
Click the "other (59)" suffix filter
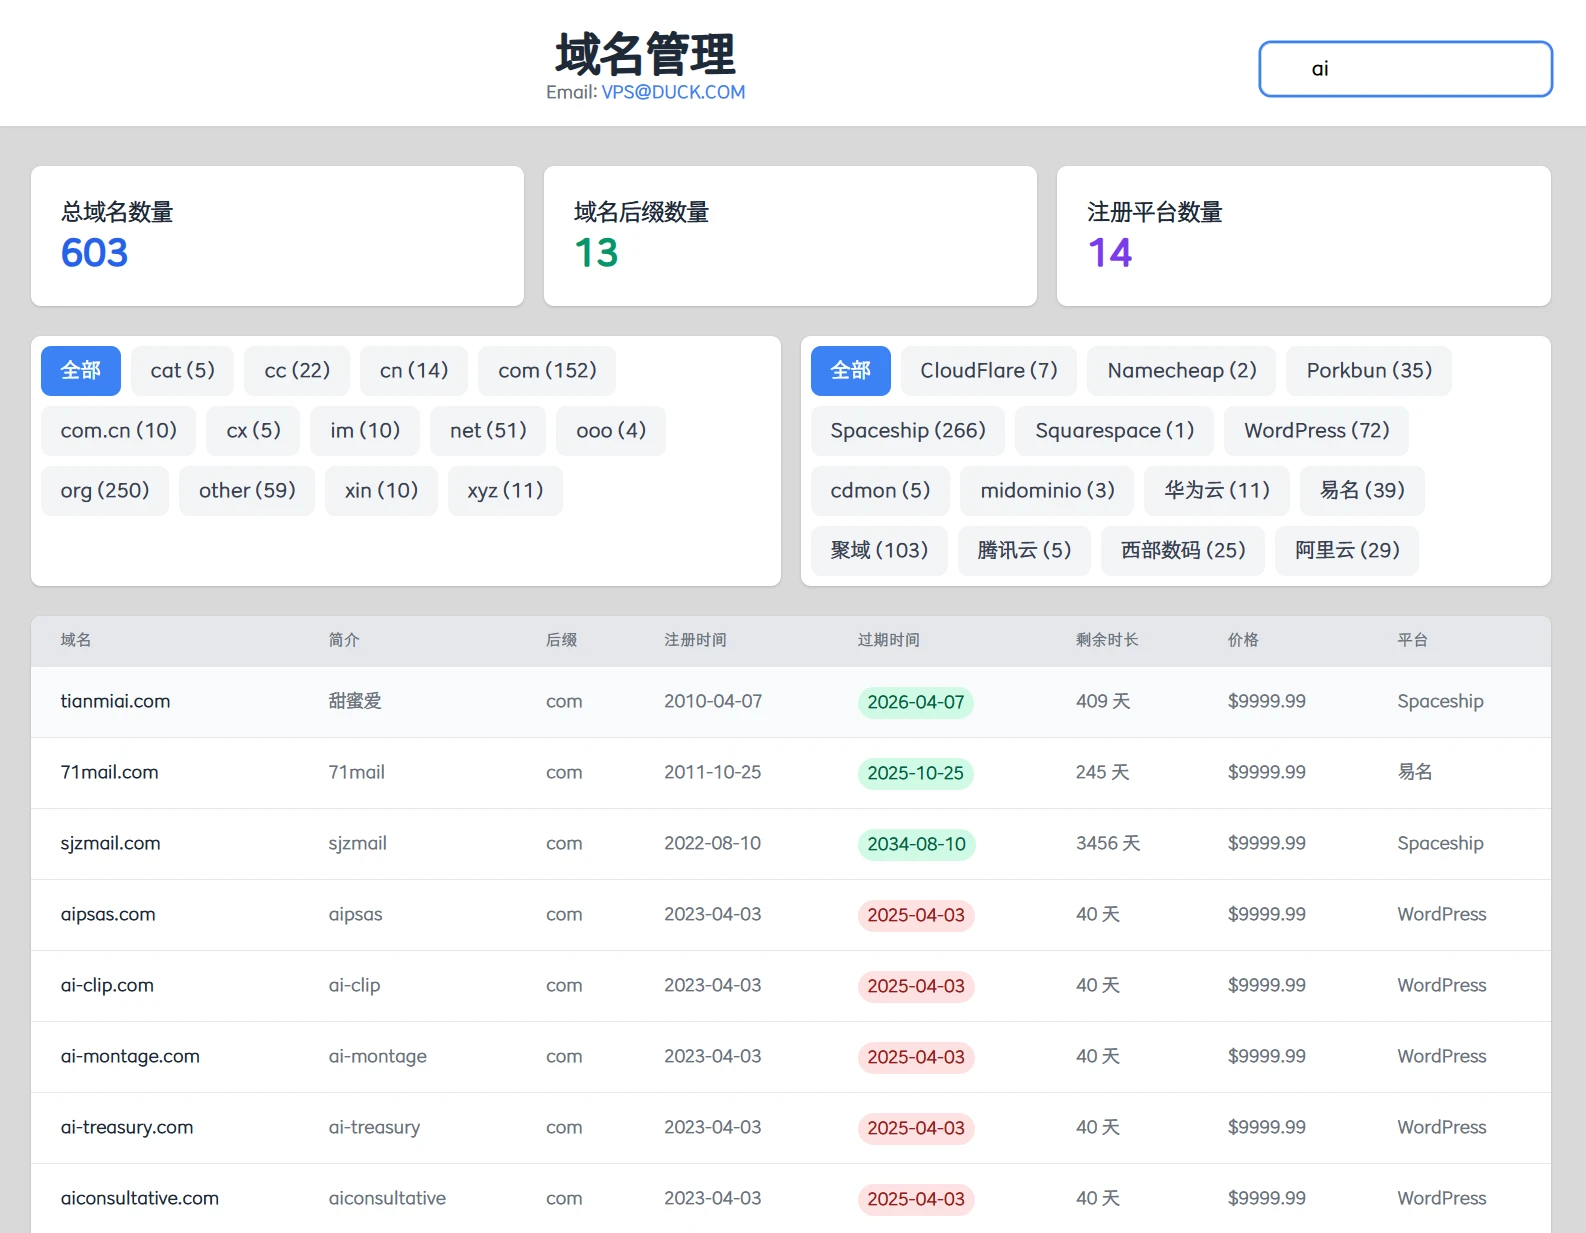coord(247,491)
